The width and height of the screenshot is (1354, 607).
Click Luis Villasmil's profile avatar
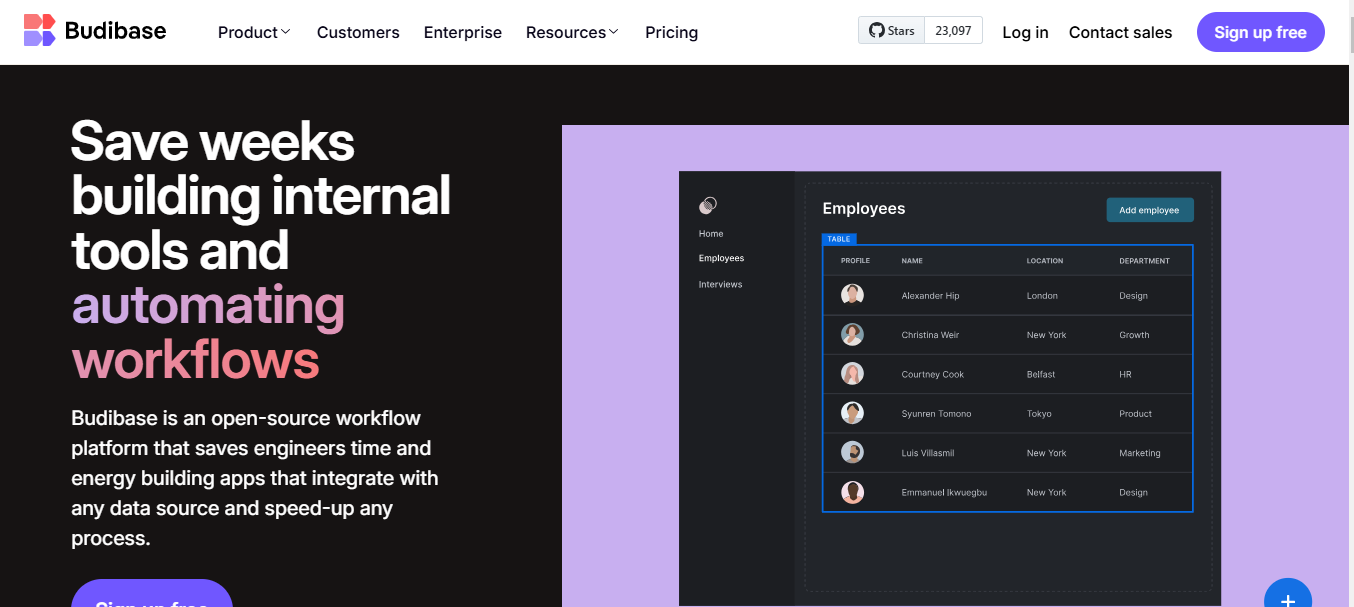click(x=852, y=452)
